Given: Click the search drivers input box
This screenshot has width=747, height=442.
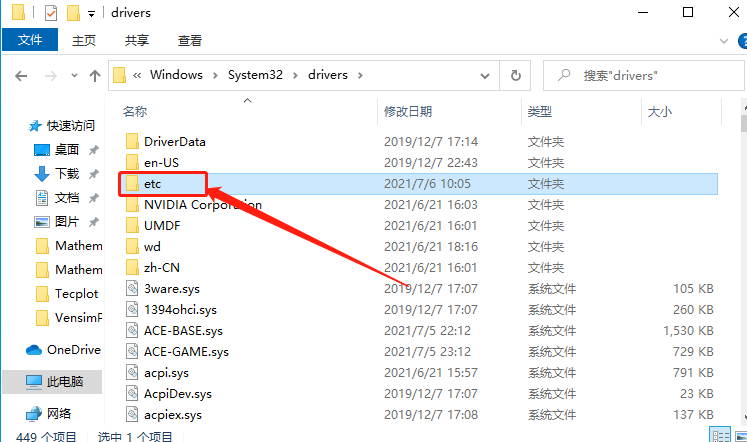Looking at the screenshot, I should tap(643, 75).
